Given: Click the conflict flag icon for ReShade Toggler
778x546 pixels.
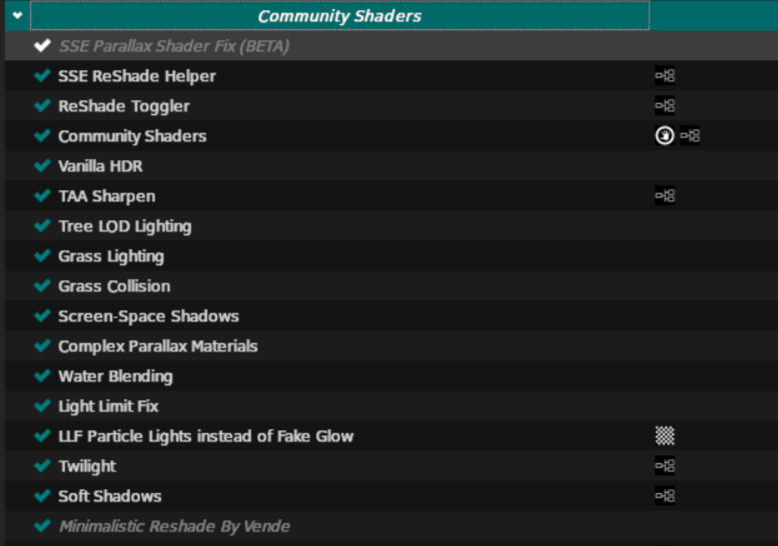Looking at the screenshot, I should tap(665, 106).
